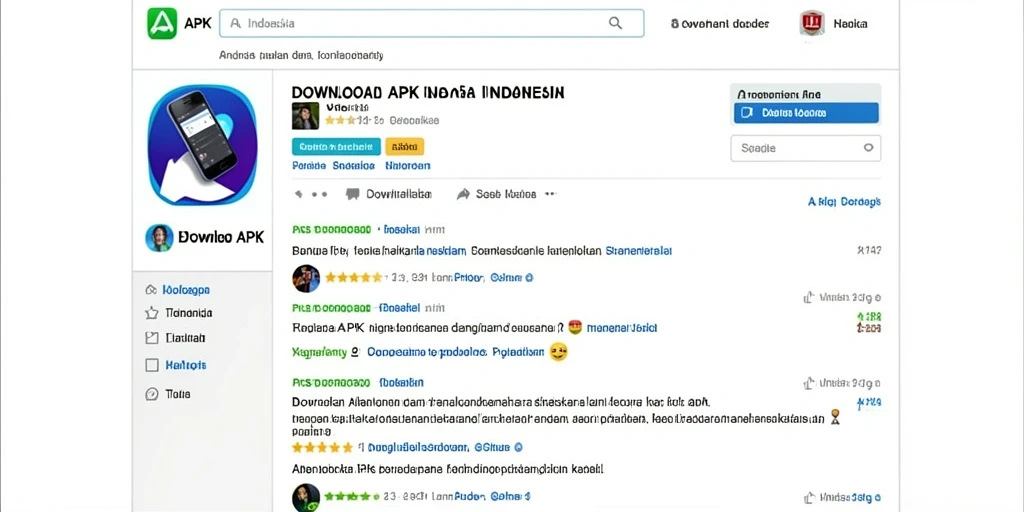Viewport: 1024px width, 512px height.
Task: Click the thumbs-up icon in the bottom row
Action: tap(808, 497)
